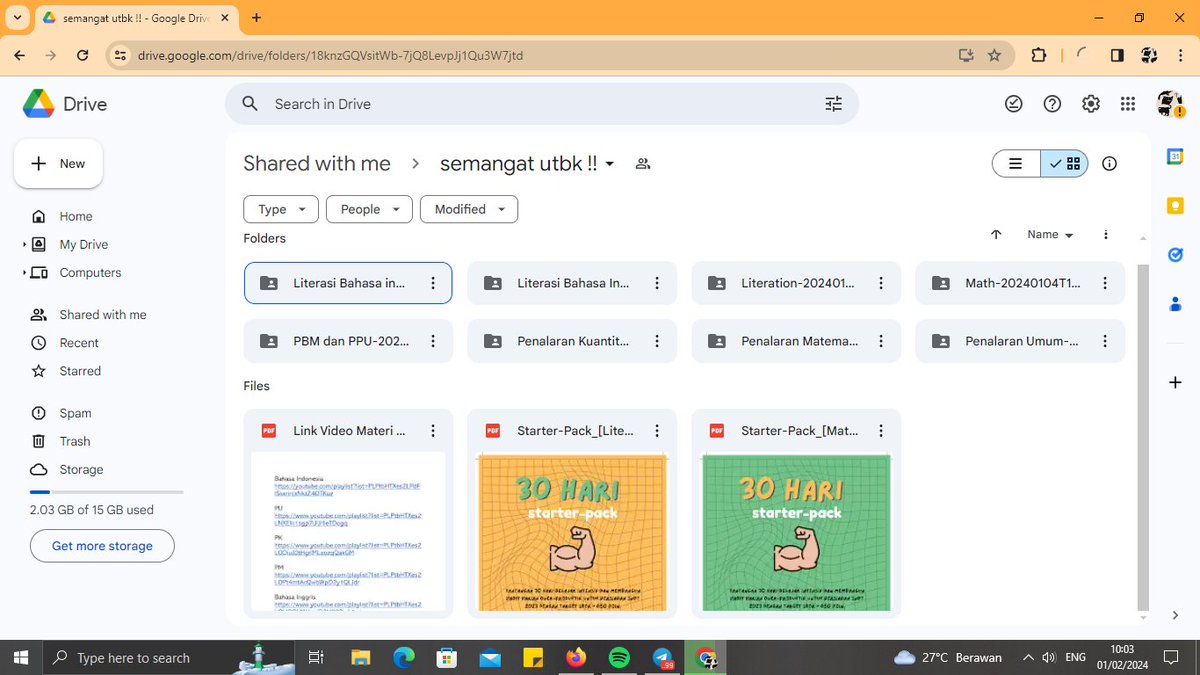Open the Drive settings gear
This screenshot has height=675, width=1200.
[1090, 104]
